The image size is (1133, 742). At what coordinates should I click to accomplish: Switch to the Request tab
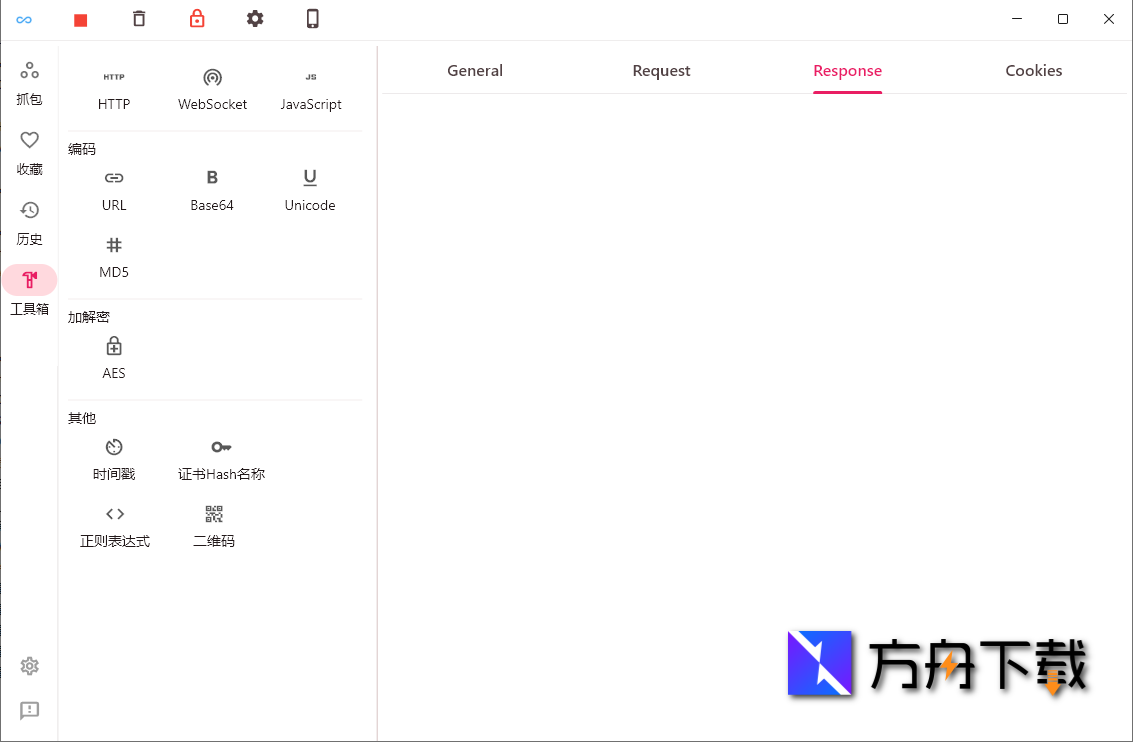(x=661, y=70)
